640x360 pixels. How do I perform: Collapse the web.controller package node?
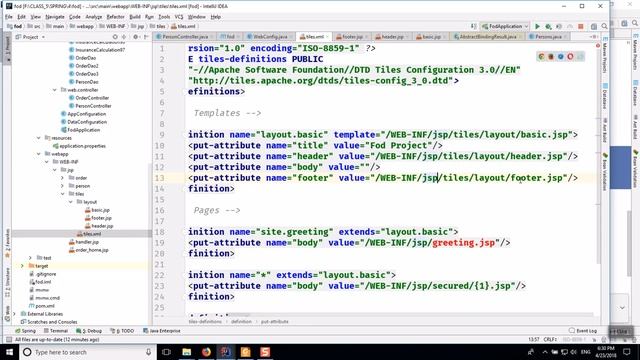pyautogui.click(x=55, y=90)
